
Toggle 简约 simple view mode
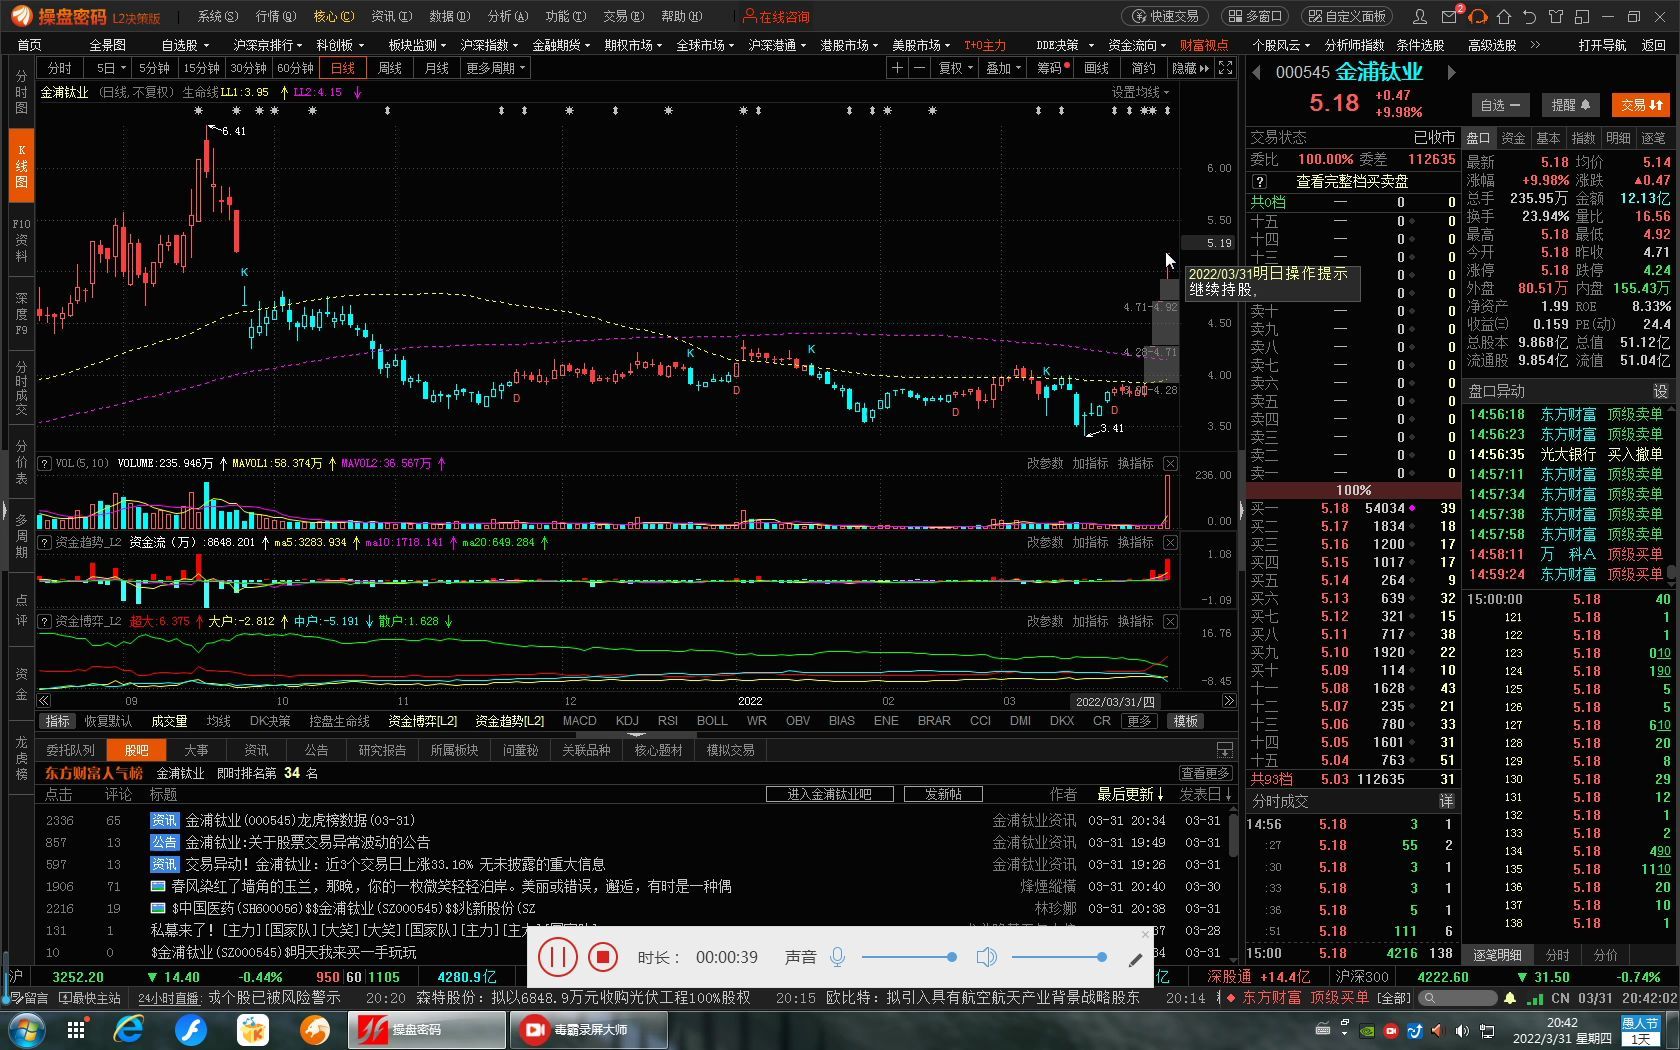[1143, 68]
